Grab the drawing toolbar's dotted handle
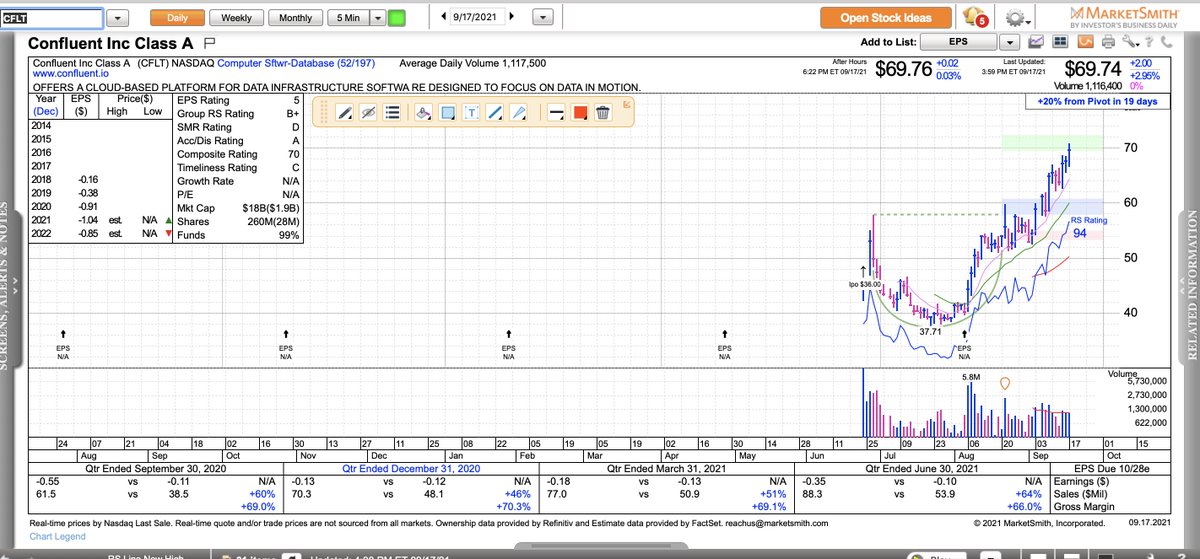Image resolution: width=1200 pixels, height=559 pixels. tap(323, 113)
